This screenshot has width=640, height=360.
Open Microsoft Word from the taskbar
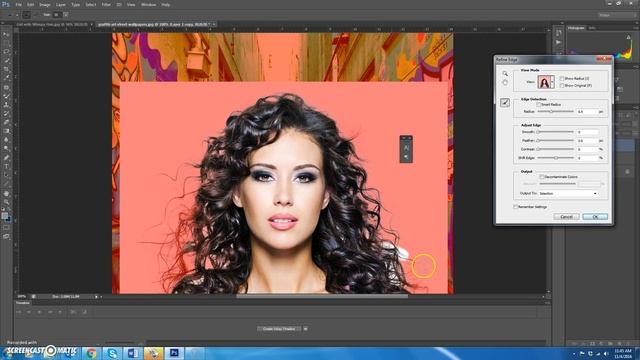click(x=133, y=353)
